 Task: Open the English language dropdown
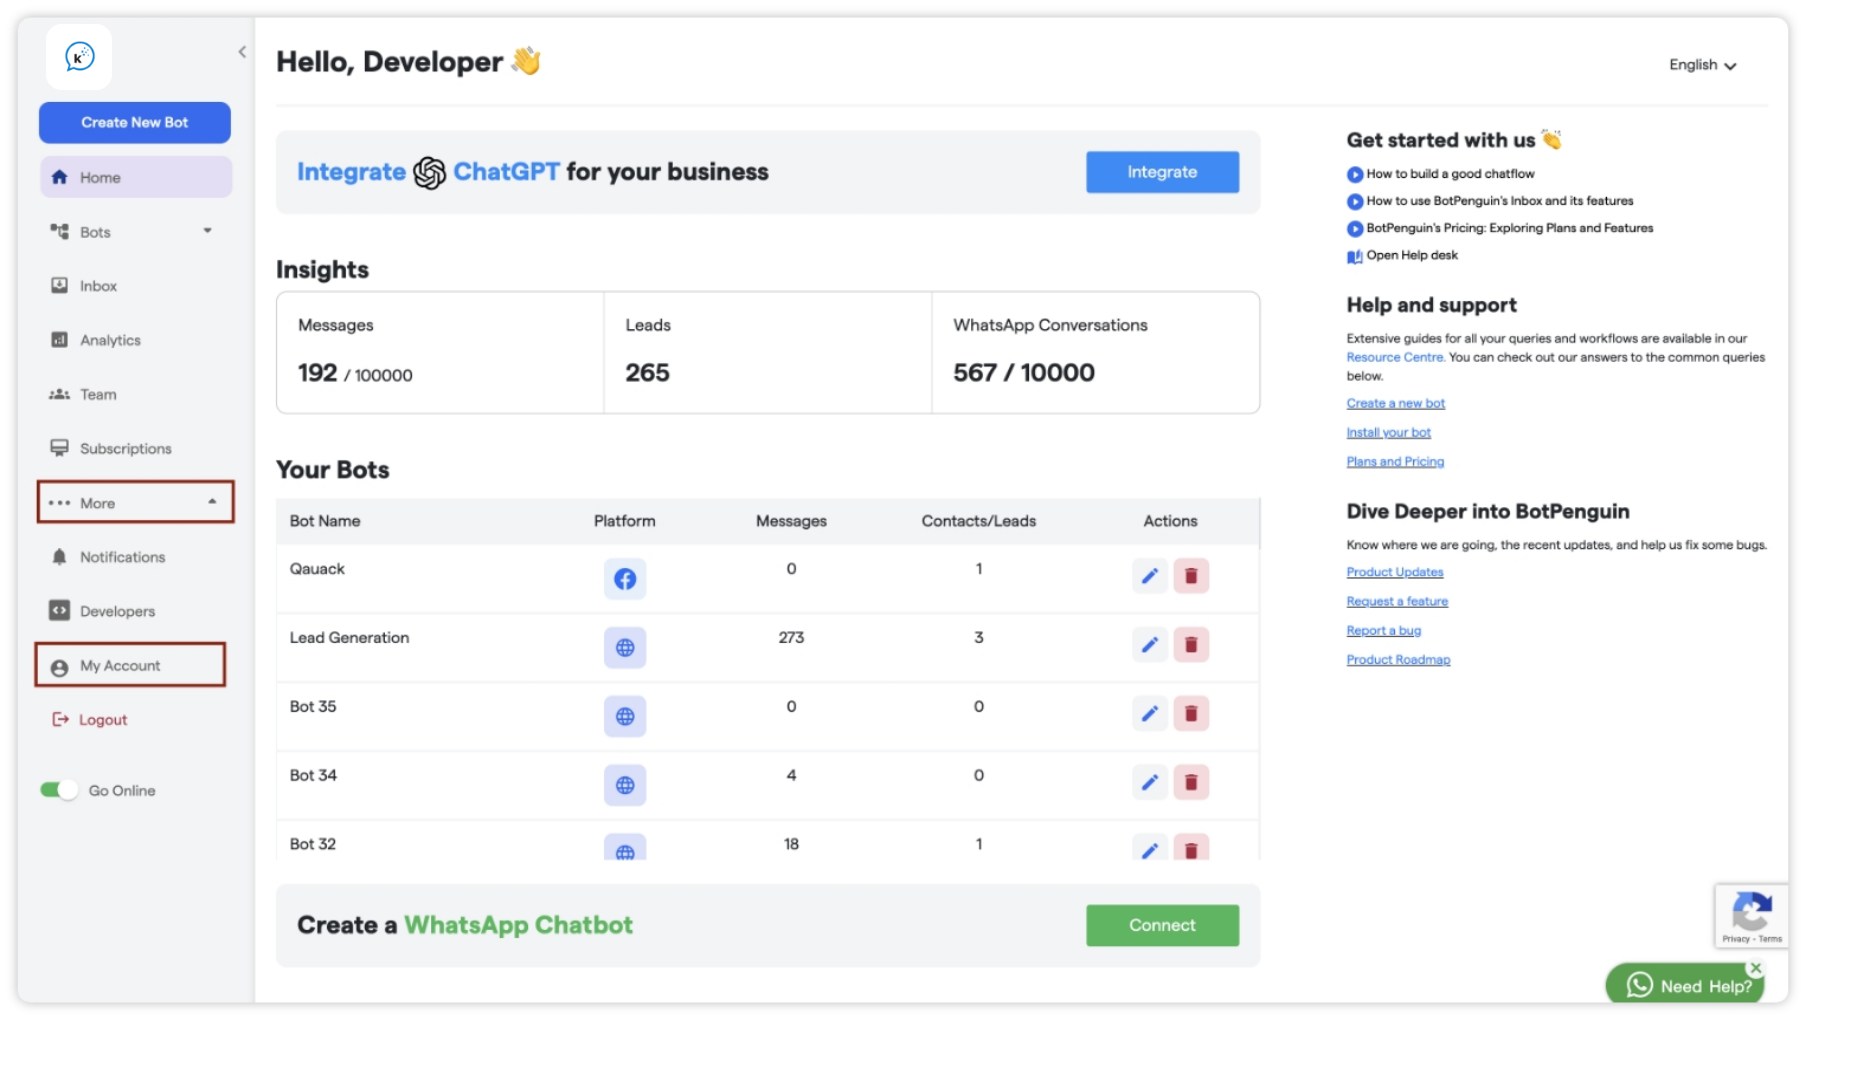[1702, 65]
